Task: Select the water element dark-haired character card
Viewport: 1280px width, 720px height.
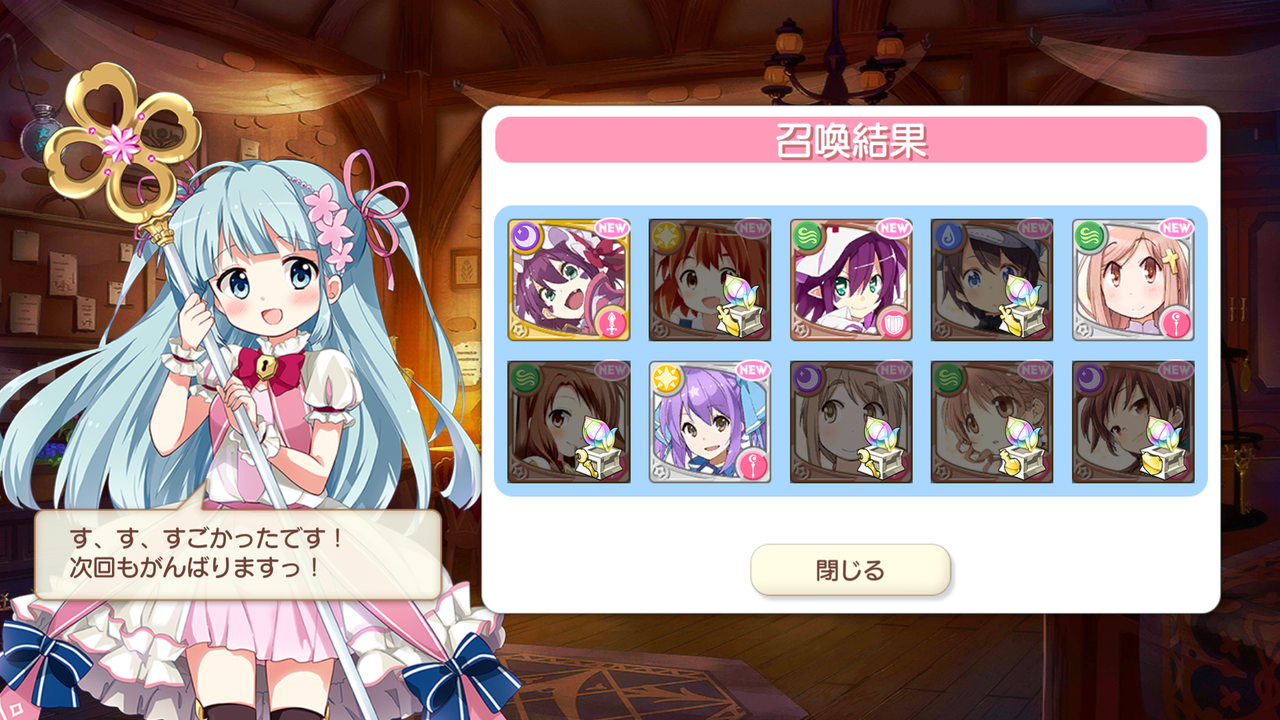Action: click(x=992, y=280)
